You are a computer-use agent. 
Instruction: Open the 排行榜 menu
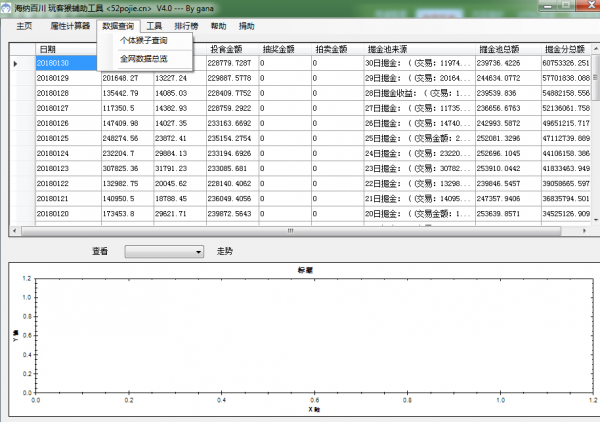(x=187, y=26)
